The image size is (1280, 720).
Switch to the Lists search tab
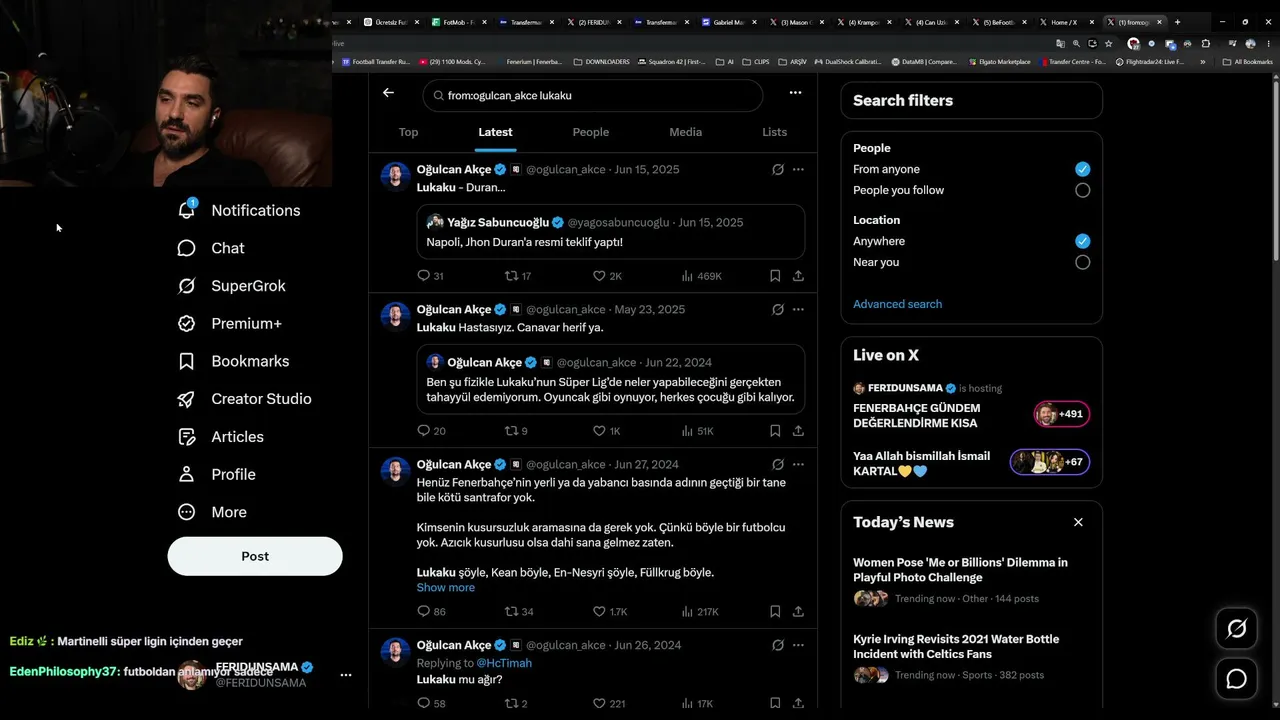(774, 132)
